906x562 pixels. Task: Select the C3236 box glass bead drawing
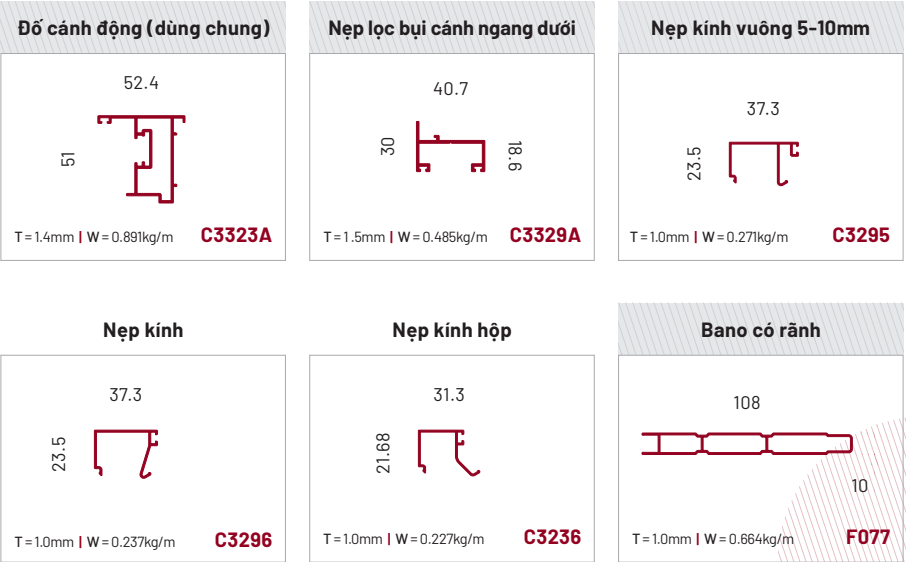pos(445,451)
